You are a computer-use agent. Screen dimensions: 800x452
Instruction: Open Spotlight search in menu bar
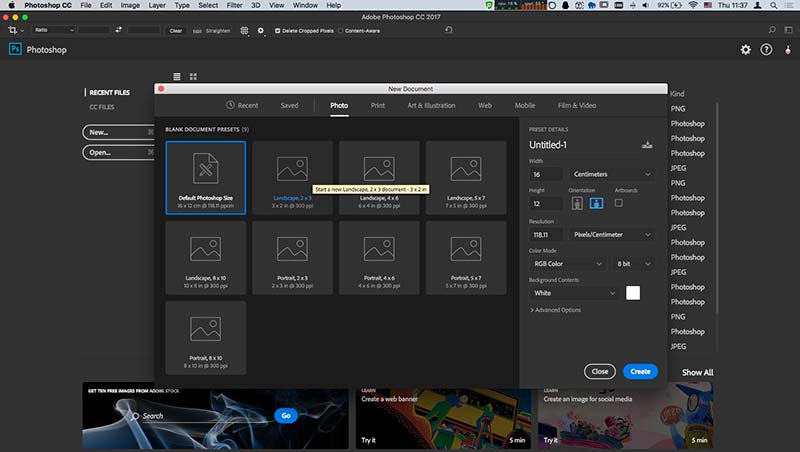pyautogui.click(x=773, y=5)
